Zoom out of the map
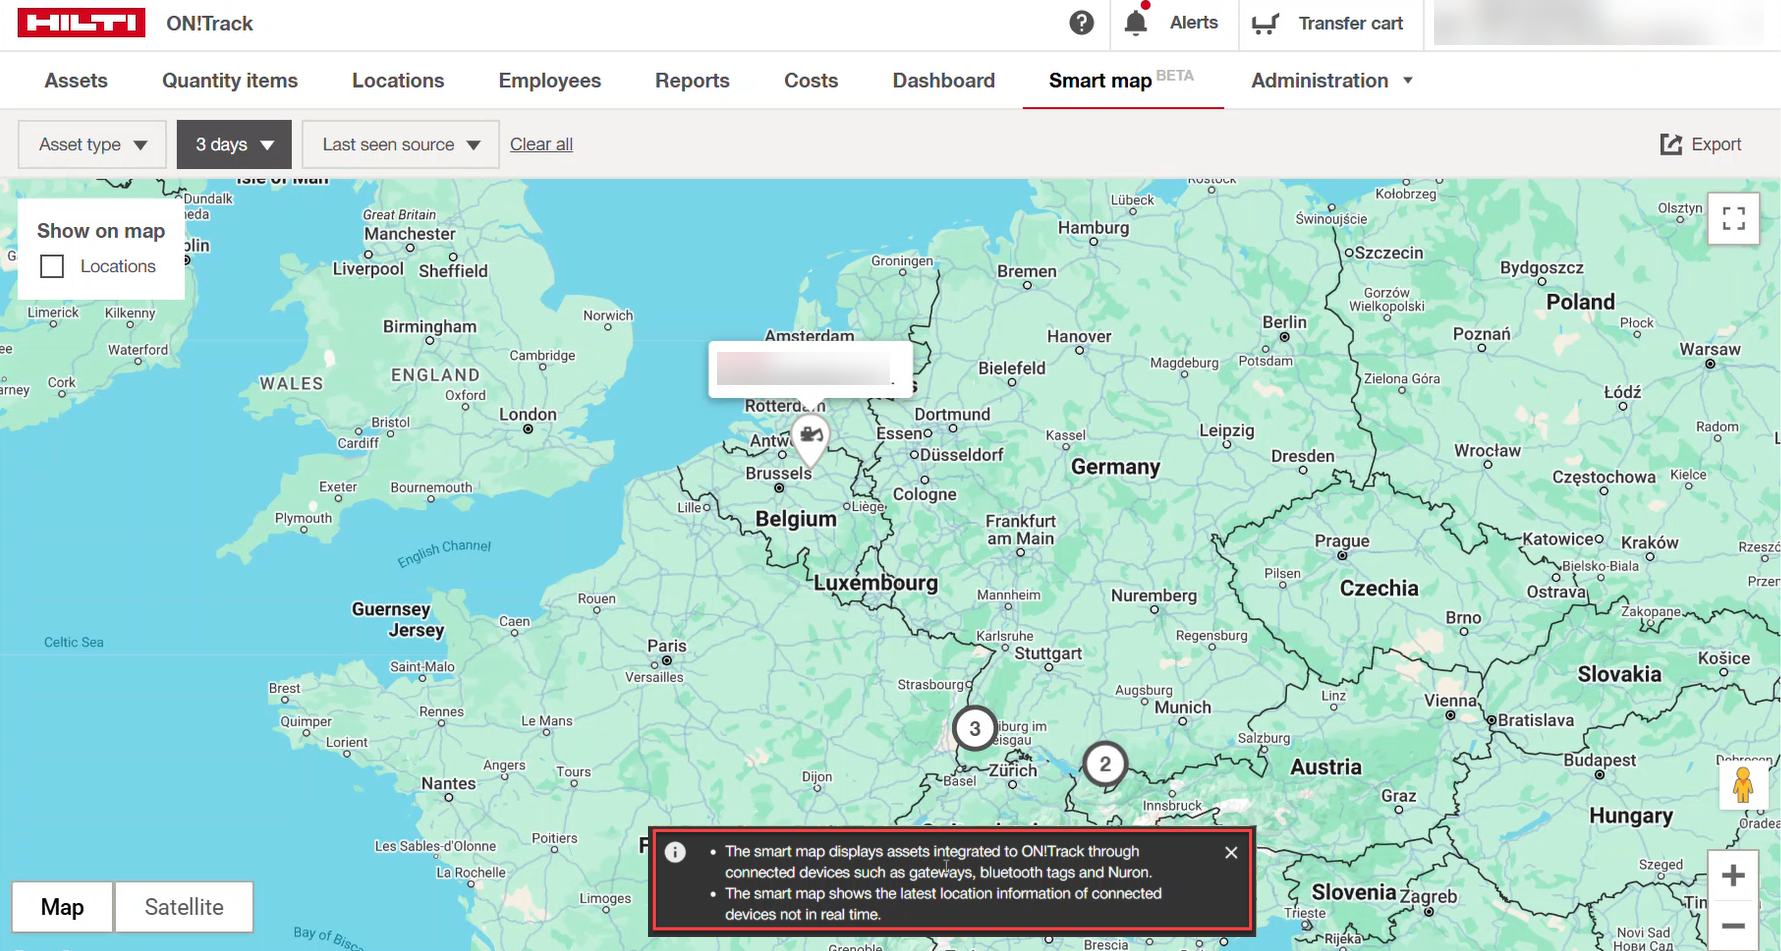 tap(1733, 926)
